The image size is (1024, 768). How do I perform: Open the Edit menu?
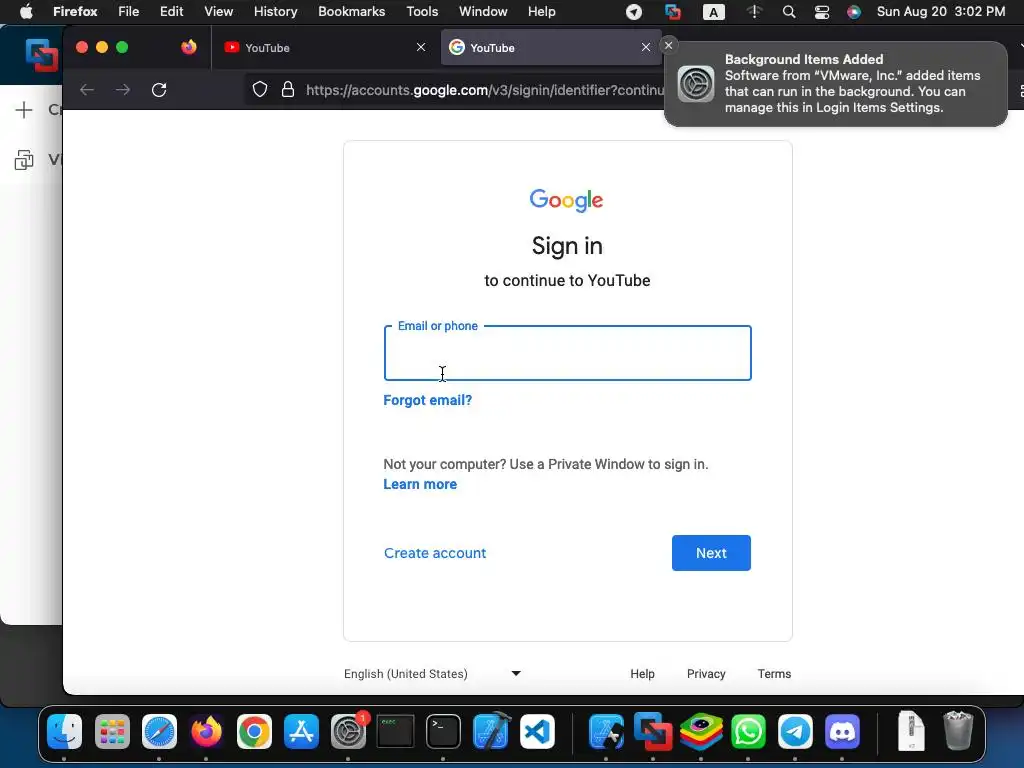[172, 12]
